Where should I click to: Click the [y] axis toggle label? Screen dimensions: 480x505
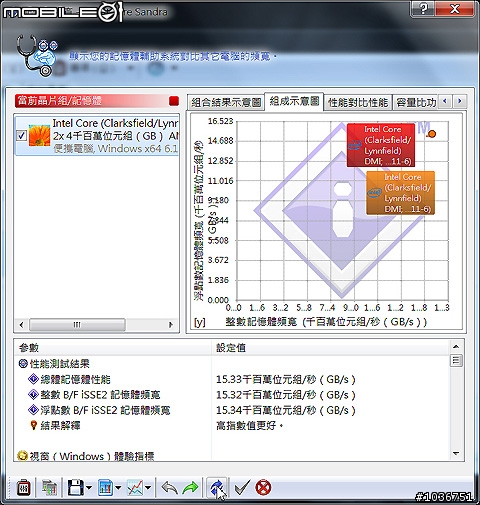tap(199, 322)
